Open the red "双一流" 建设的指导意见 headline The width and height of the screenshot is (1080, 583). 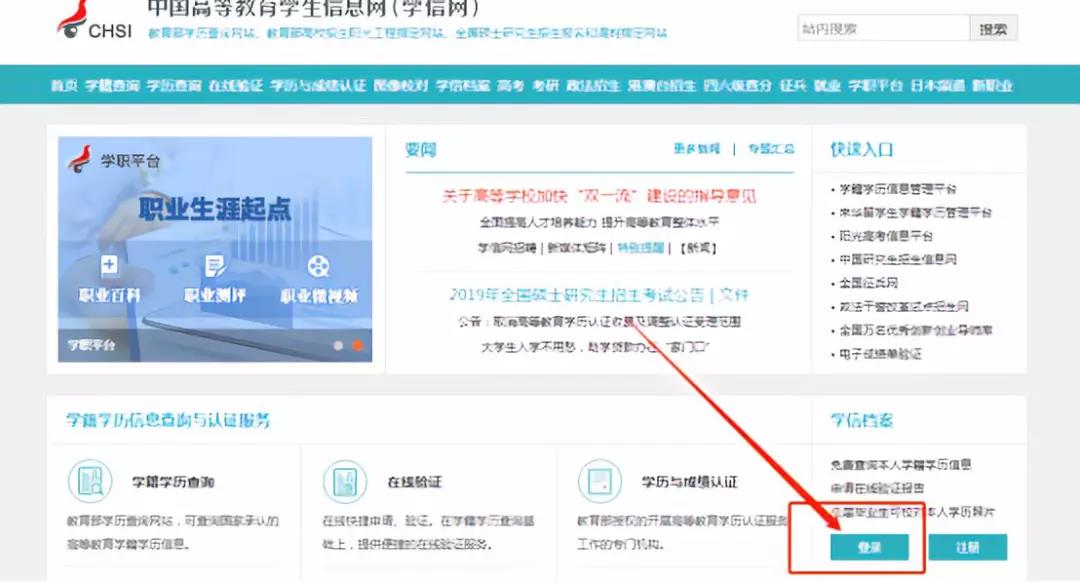599,196
